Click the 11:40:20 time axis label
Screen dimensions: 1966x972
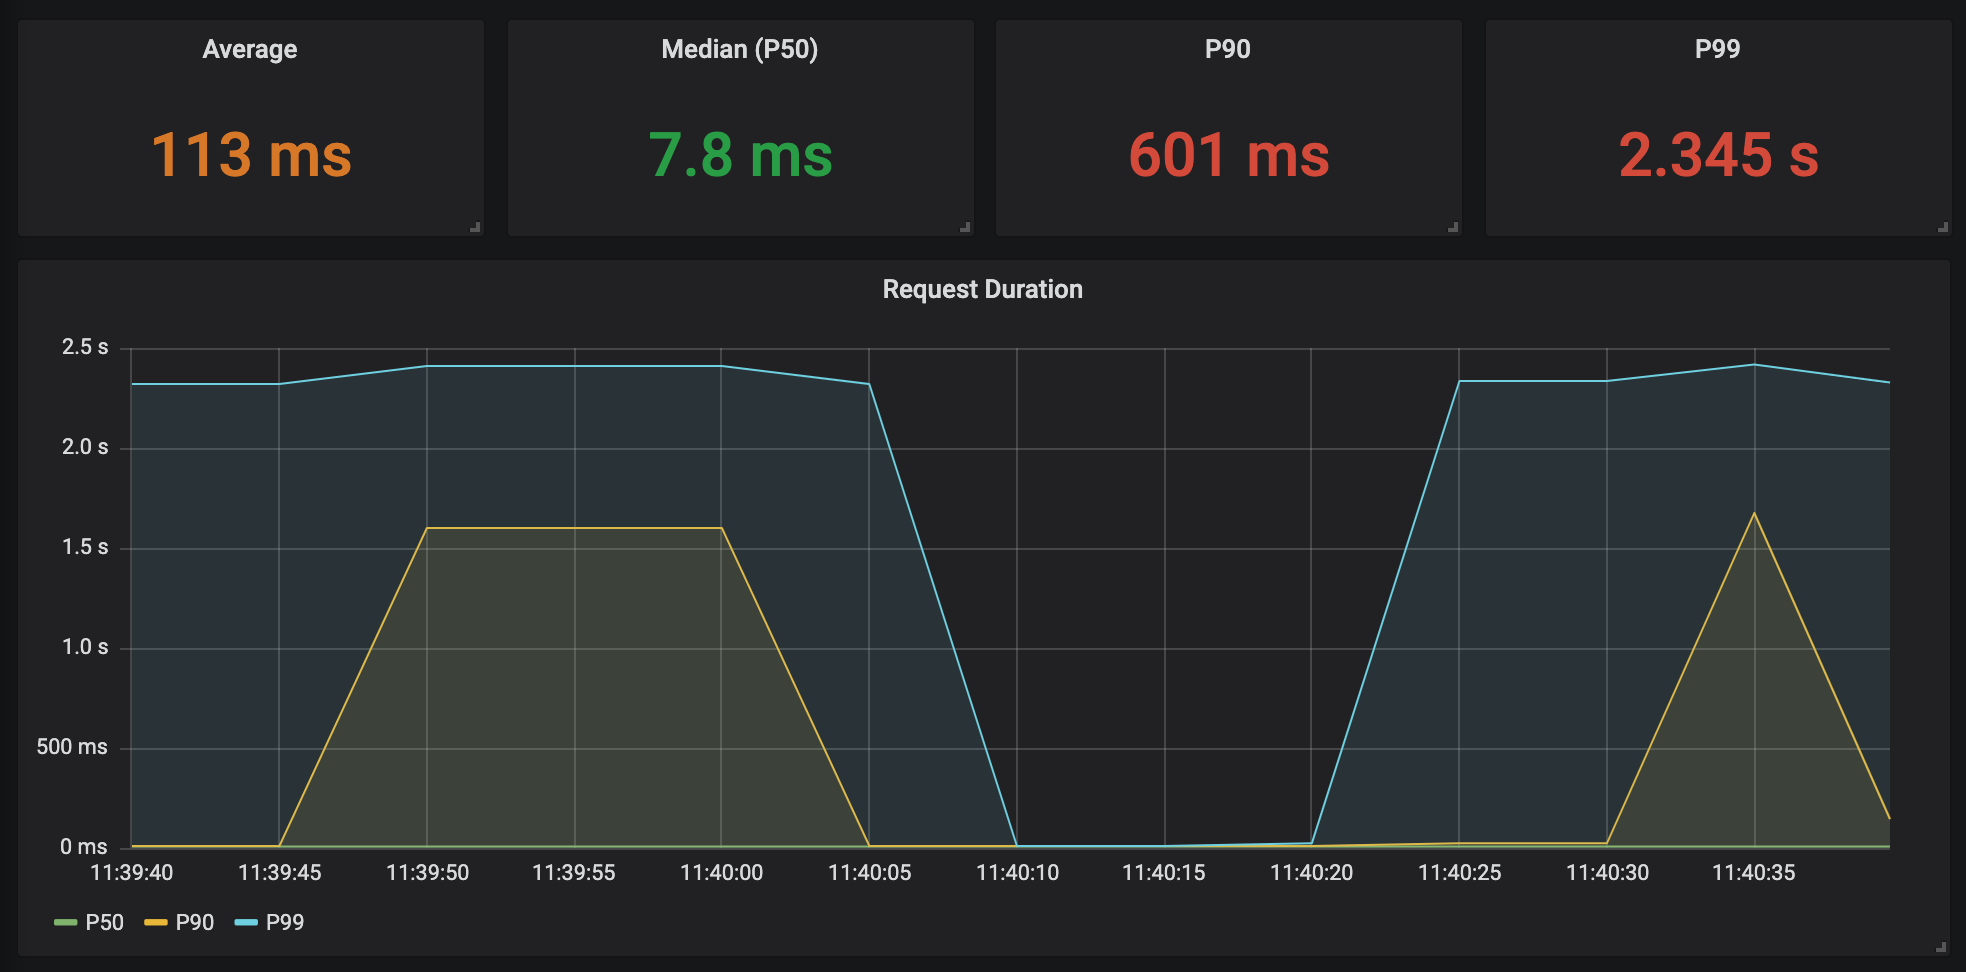click(x=1312, y=873)
